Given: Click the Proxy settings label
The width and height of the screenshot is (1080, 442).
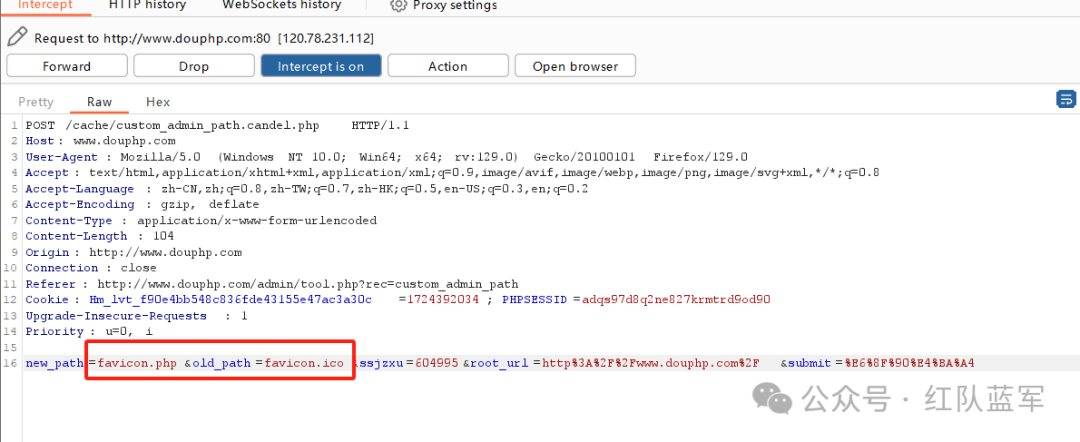Looking at the screenshot, I should click(x=455, y=6).
